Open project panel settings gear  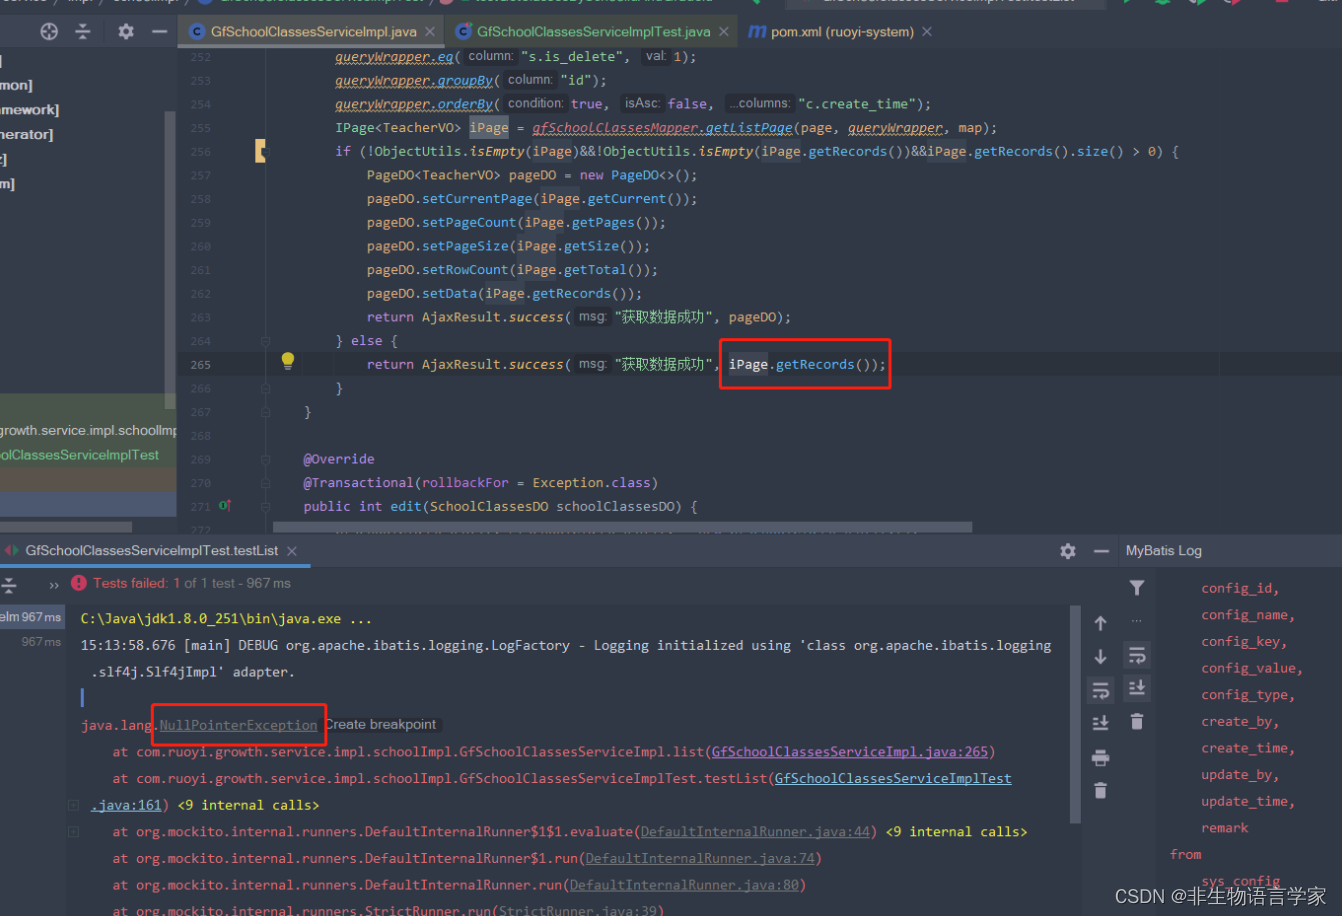pos(126,32)
